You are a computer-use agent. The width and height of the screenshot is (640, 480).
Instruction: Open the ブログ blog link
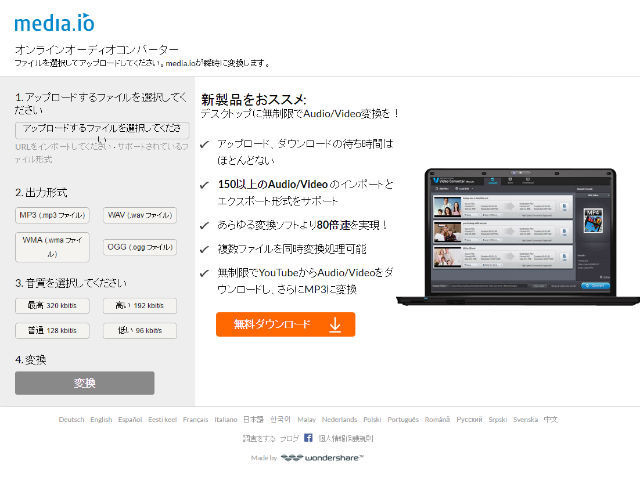point(289,438)
